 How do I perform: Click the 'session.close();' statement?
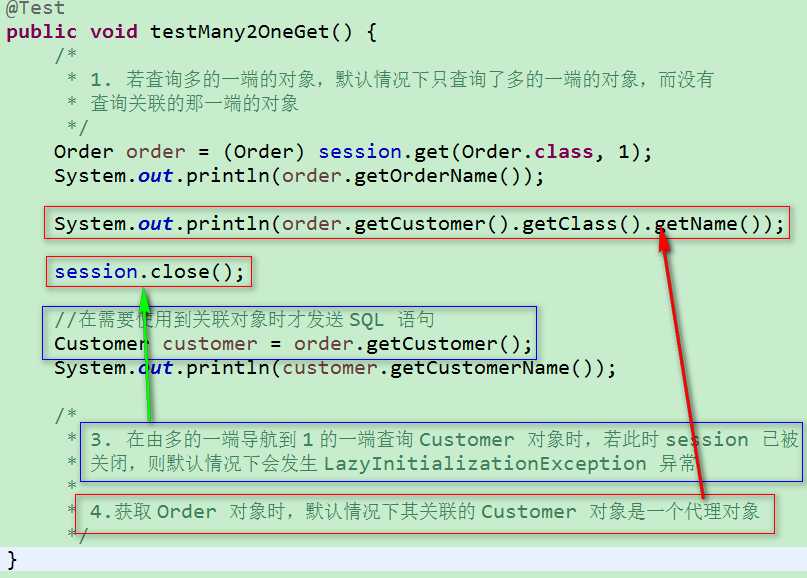click(x=149, y=272)
